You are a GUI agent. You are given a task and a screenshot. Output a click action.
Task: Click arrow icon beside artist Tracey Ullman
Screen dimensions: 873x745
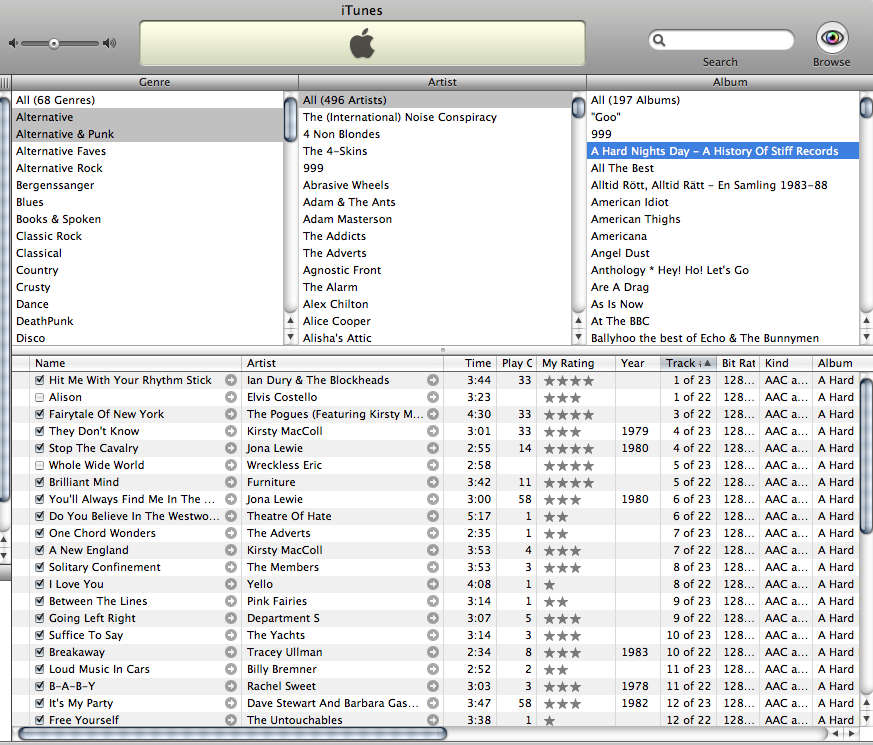pyautogui.click(x=433, y=652)
